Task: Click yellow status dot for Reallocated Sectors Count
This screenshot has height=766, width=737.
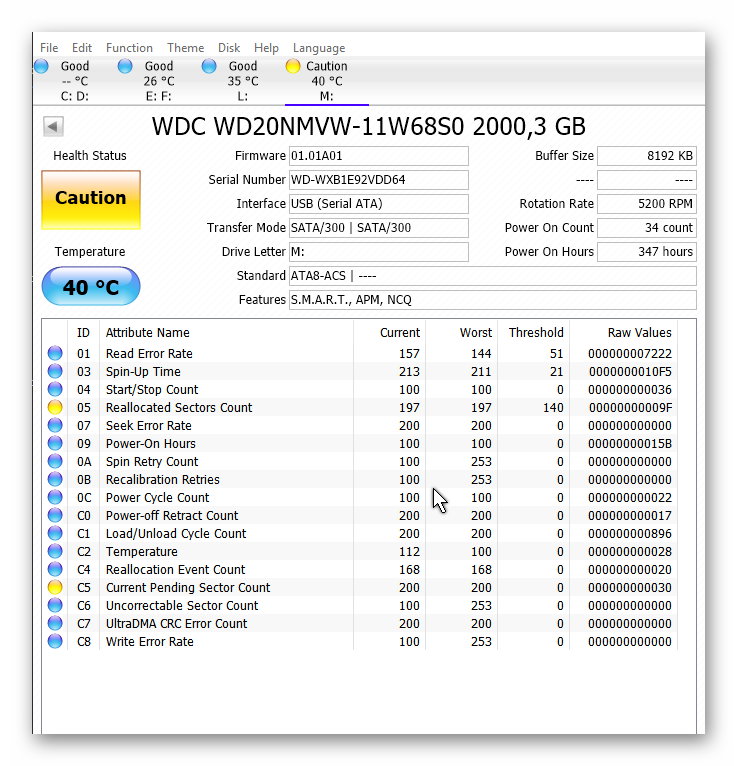Action: pos(55,407)
